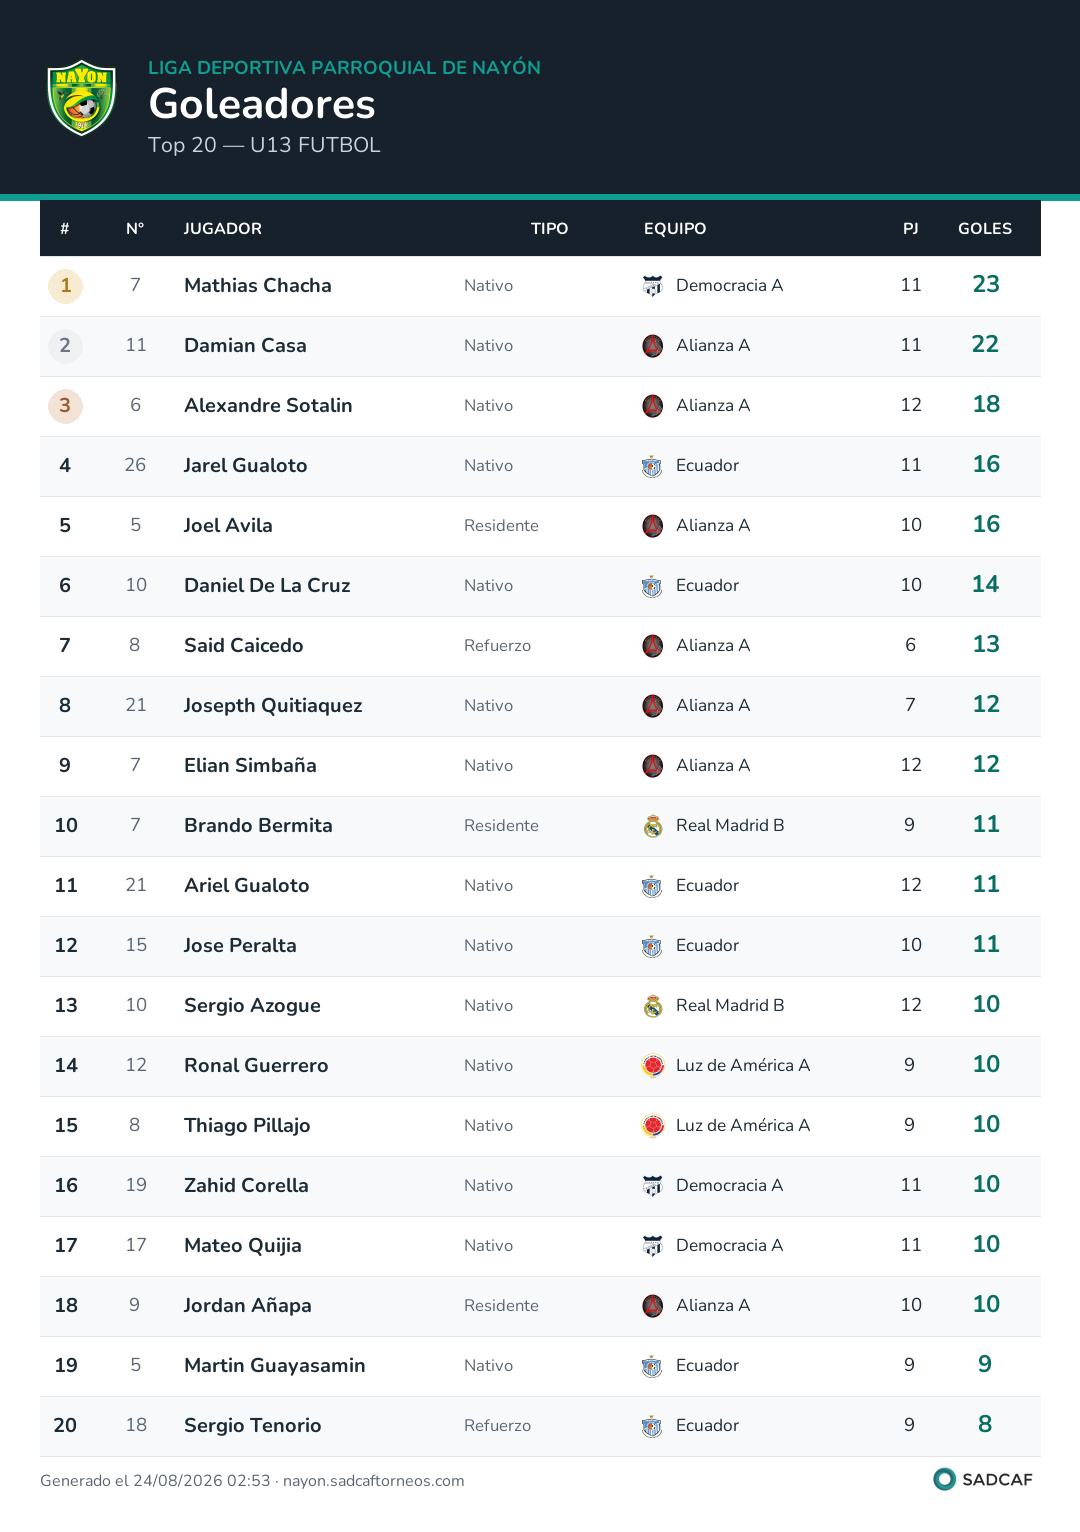This screenshot has height=1532, width=1080.
Task: Open player Alexandre Sotalin
Action: coord(268,406)
